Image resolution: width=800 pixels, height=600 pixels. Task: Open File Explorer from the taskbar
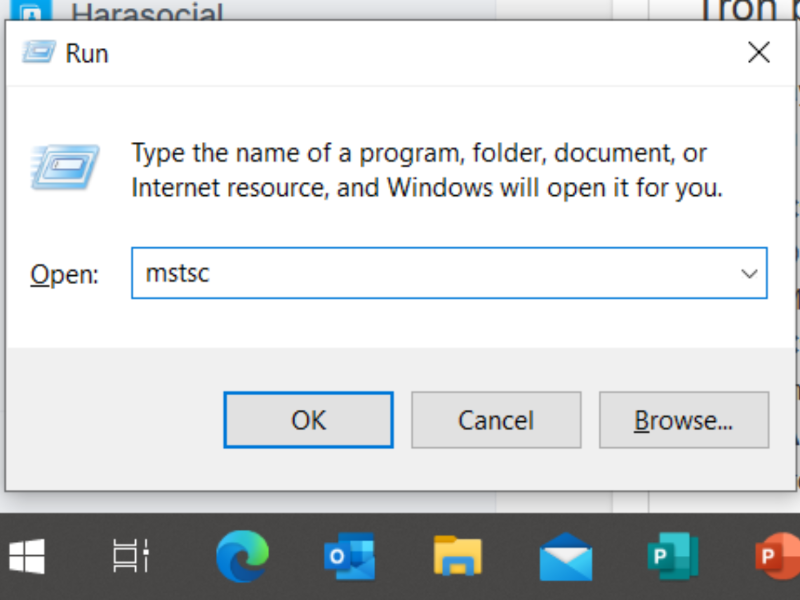tap(457, 556)
